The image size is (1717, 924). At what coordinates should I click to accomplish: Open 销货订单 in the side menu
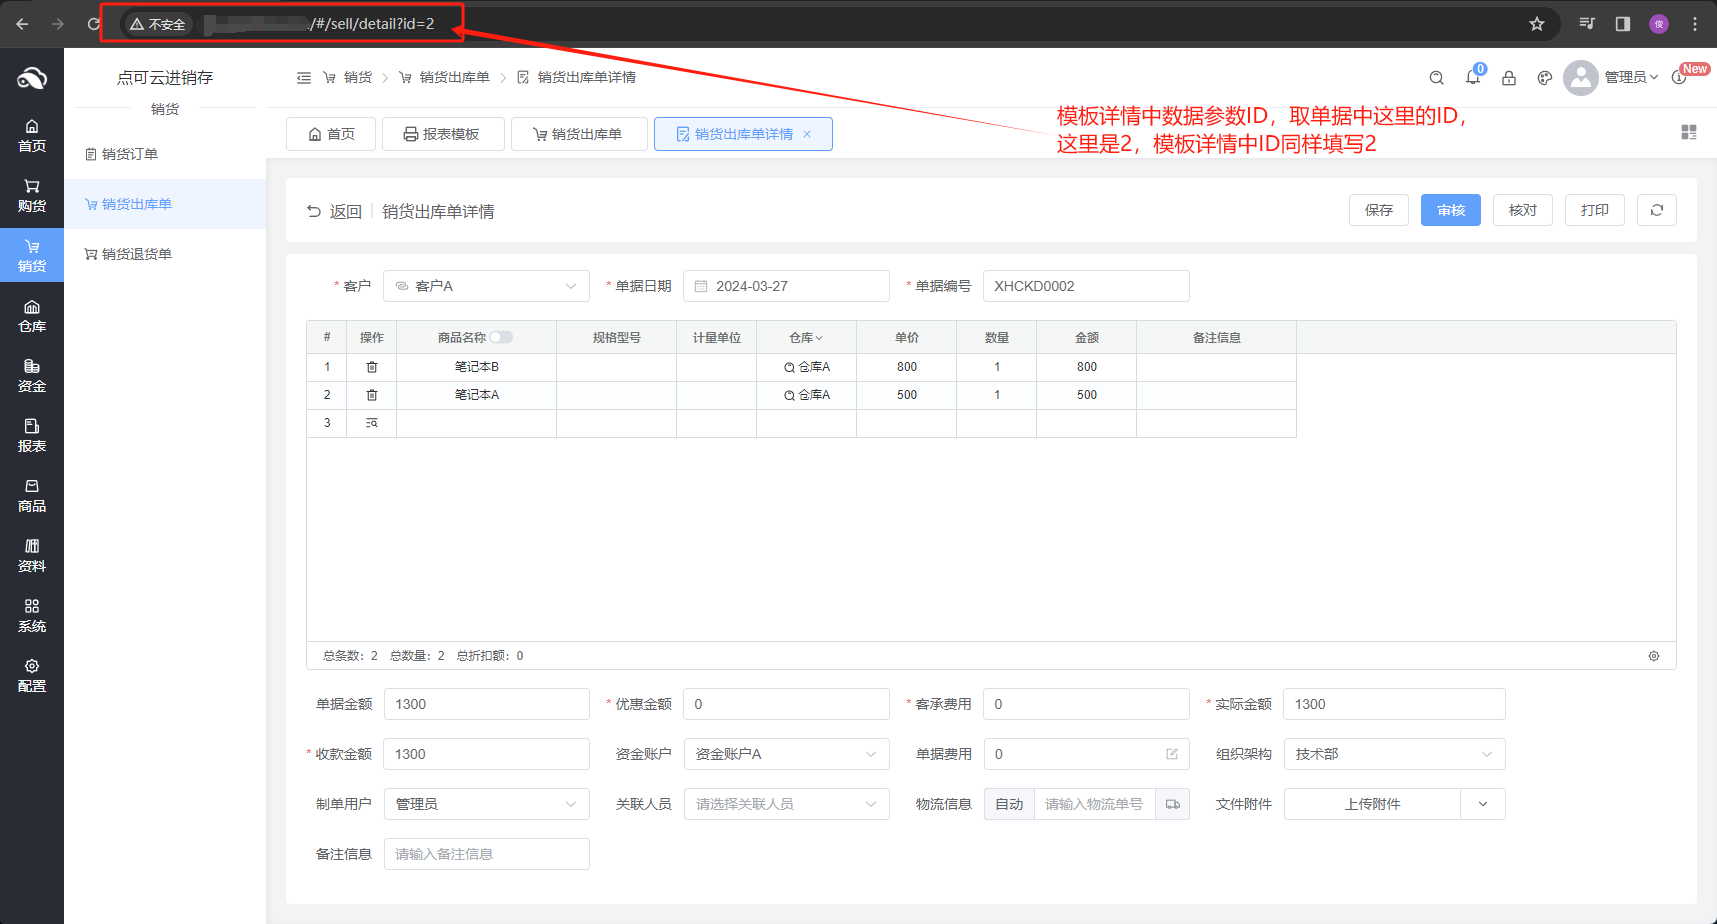[165, 154]
